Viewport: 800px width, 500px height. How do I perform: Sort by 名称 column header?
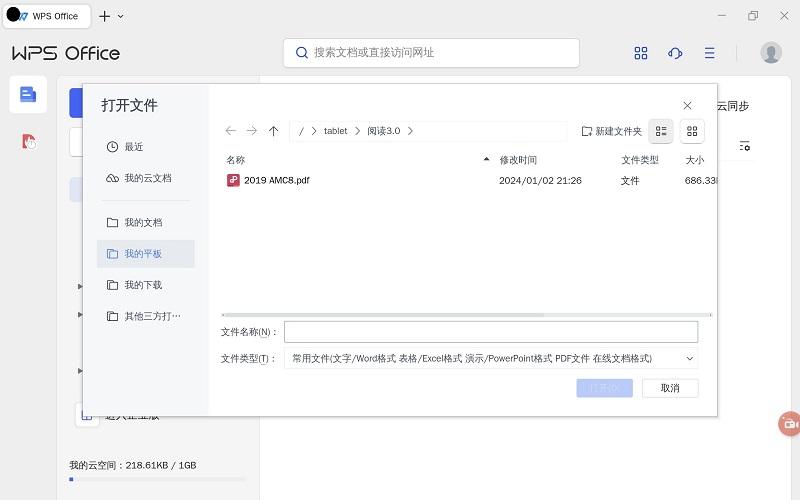click(x=236, y=160)
